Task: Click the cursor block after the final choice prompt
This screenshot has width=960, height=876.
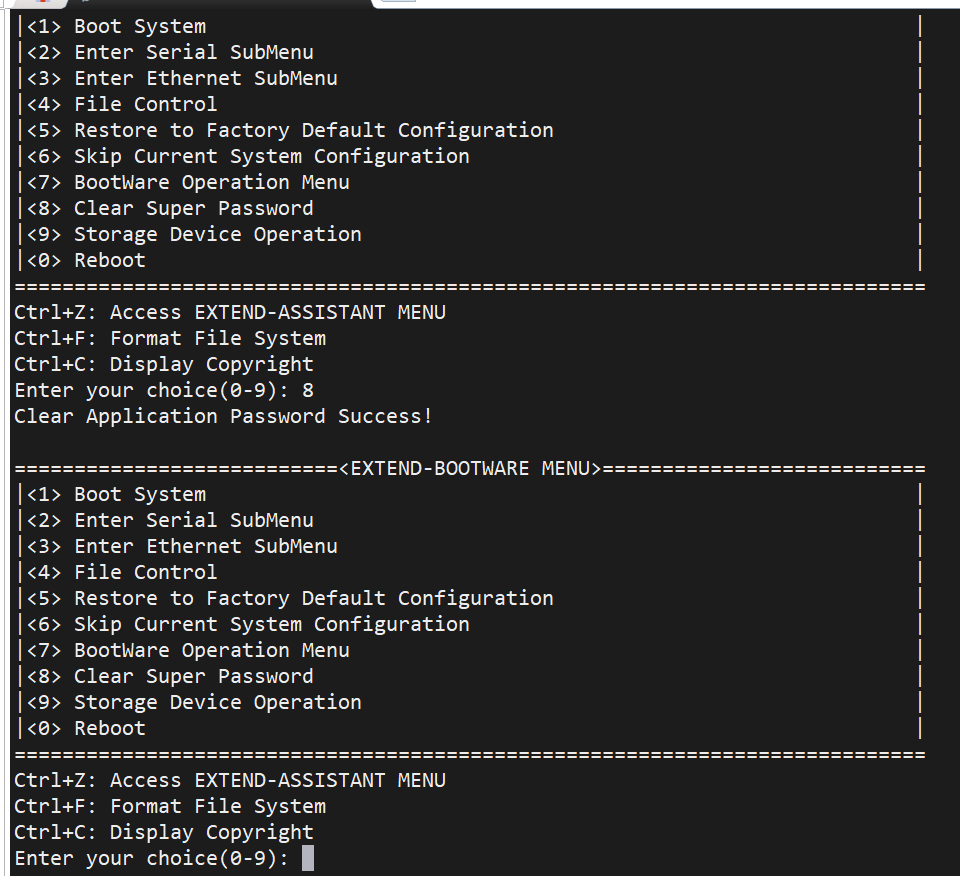Action: pyautogui.click(x=308, y=858)
